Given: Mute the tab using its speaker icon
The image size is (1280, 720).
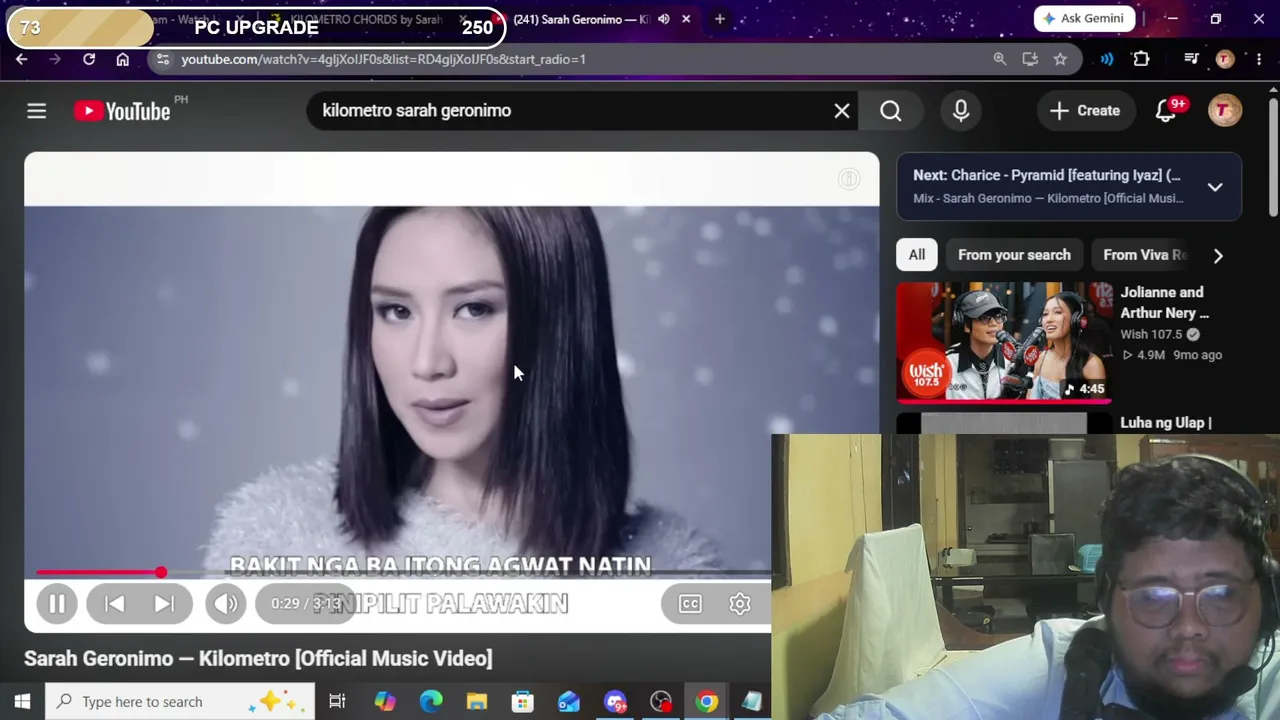Looking at the screenshot, I should [x=663, y=19].
